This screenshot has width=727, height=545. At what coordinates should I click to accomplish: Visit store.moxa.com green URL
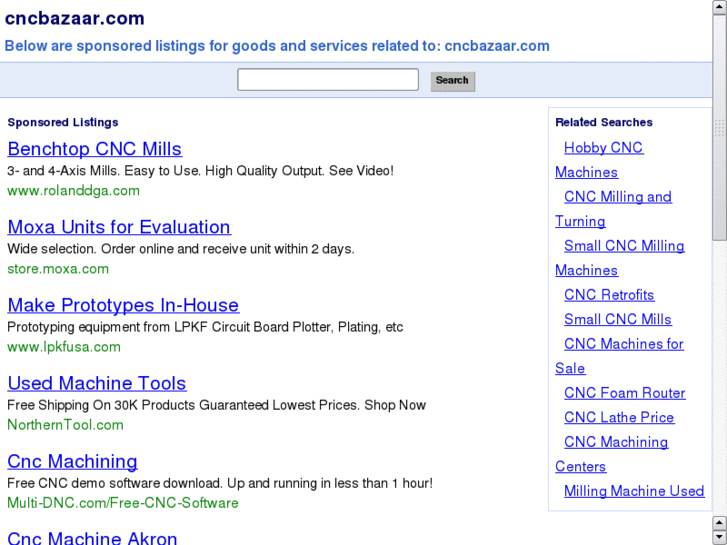(x=58, y=269)
